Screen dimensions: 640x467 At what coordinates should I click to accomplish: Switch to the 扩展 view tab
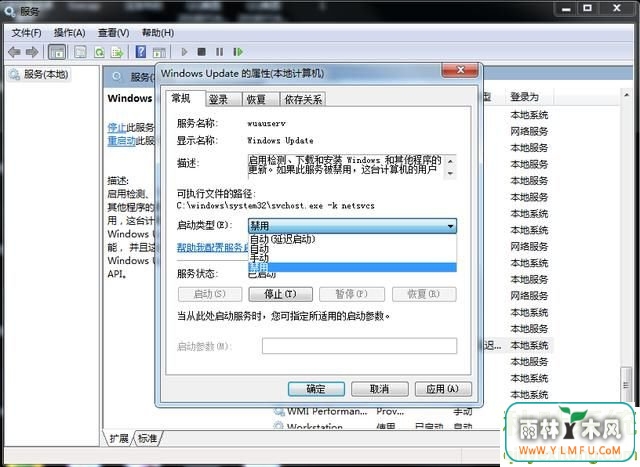(118, 438)
